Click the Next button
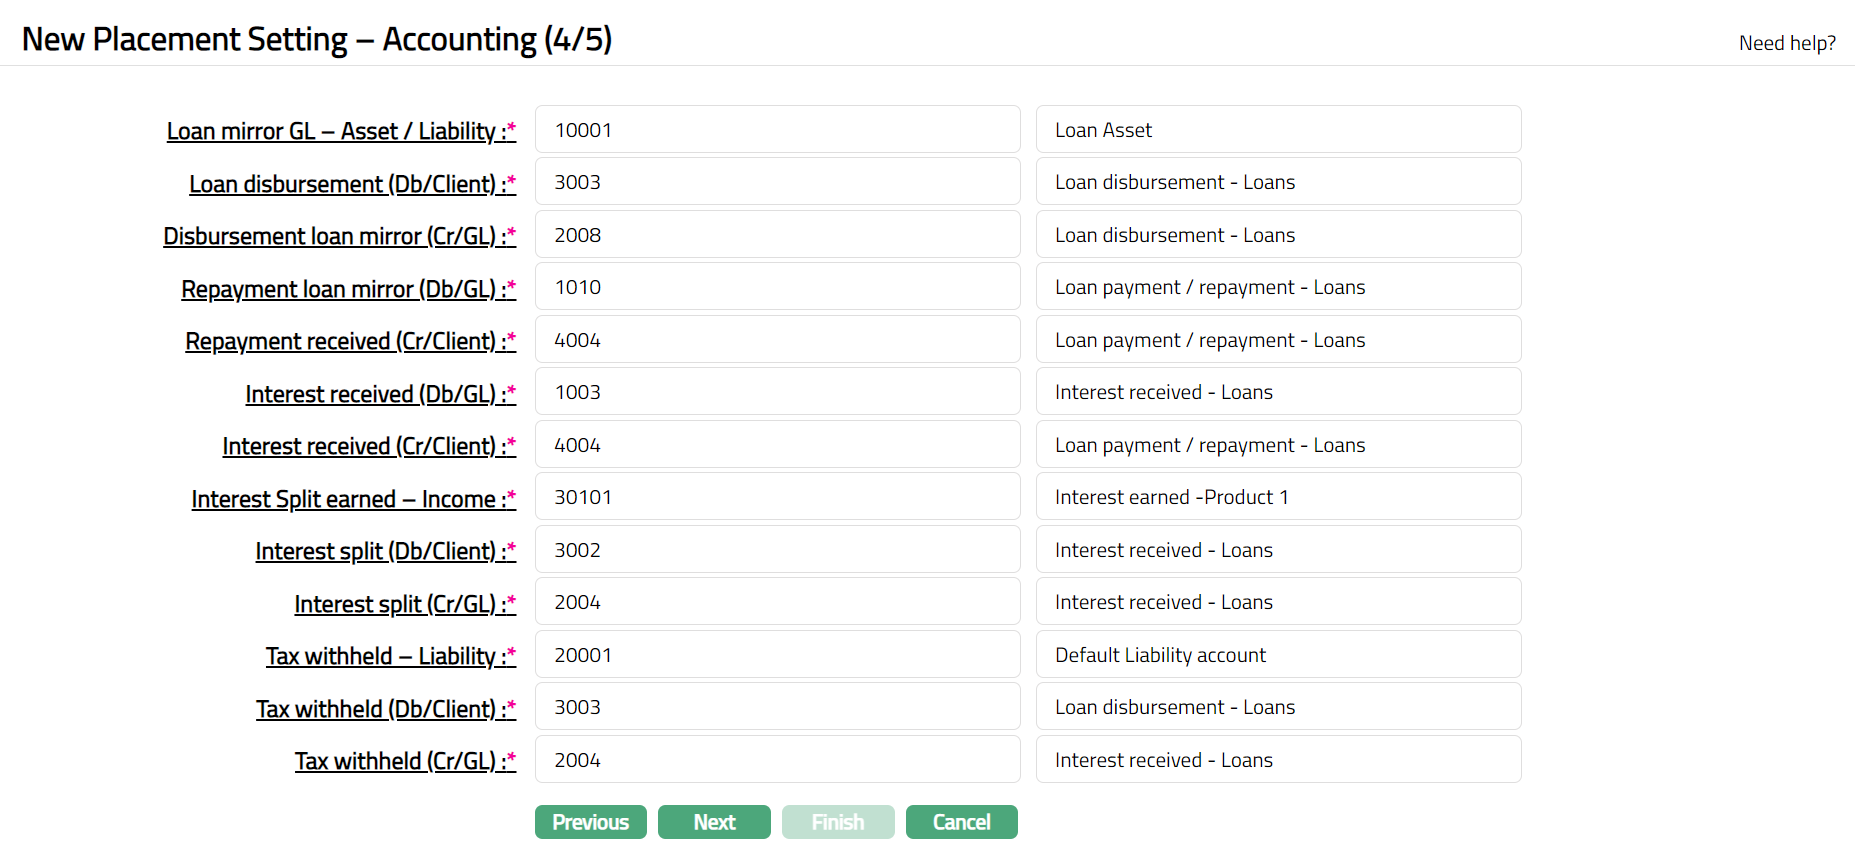1855x865 pixels. [x=714, y=822]
